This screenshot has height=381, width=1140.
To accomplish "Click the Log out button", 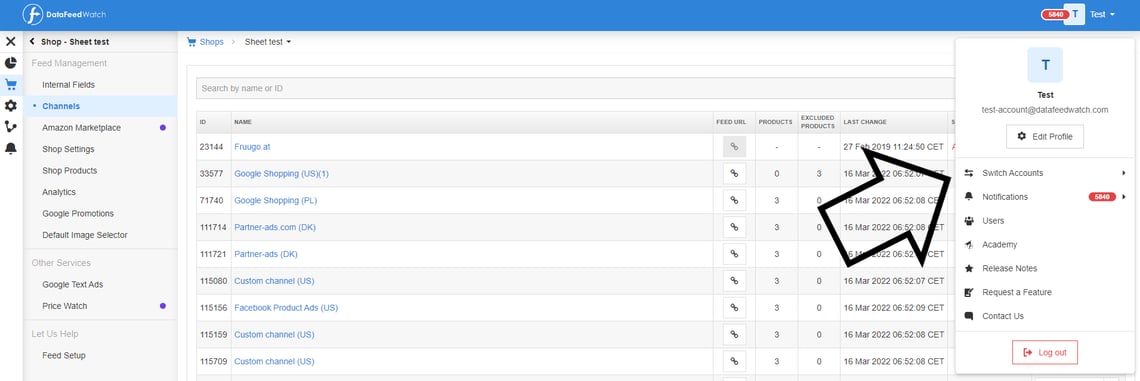I will [x=1045, y=353].
